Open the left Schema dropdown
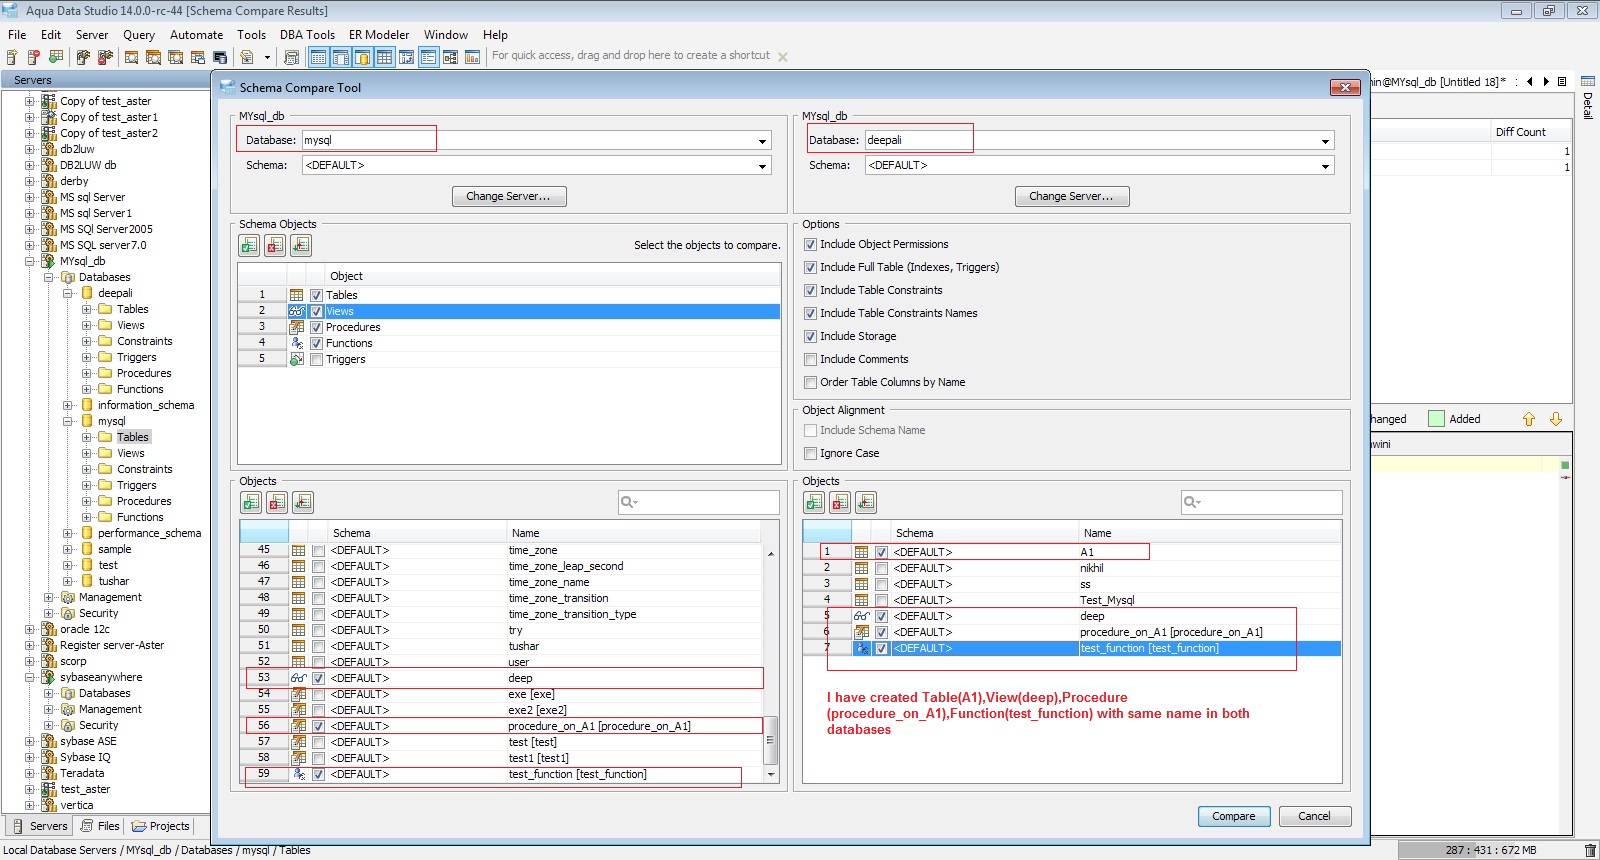 [763, 166]
